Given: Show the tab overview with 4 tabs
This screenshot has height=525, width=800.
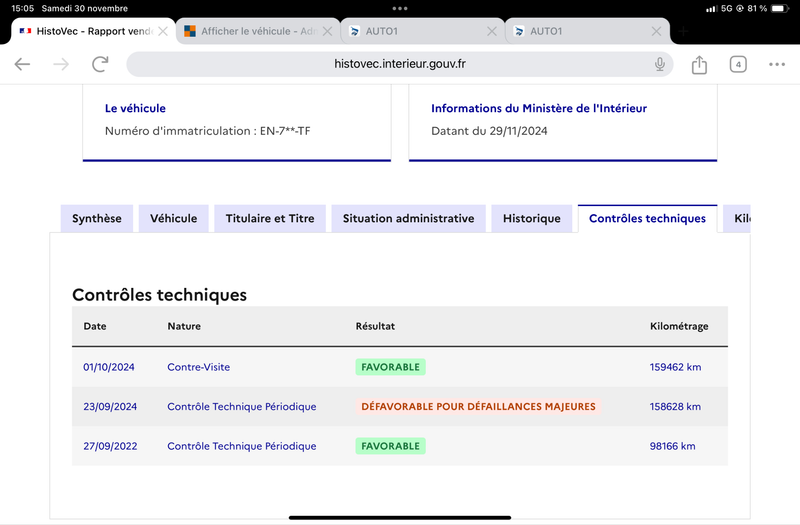Looking at the screenshot, I should [738, 64].
